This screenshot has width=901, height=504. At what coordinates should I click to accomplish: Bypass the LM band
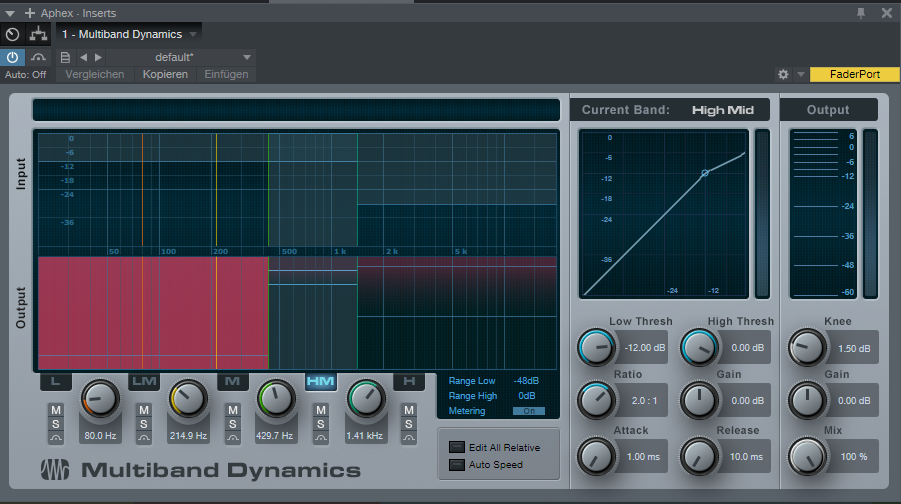tap(144, 437)
